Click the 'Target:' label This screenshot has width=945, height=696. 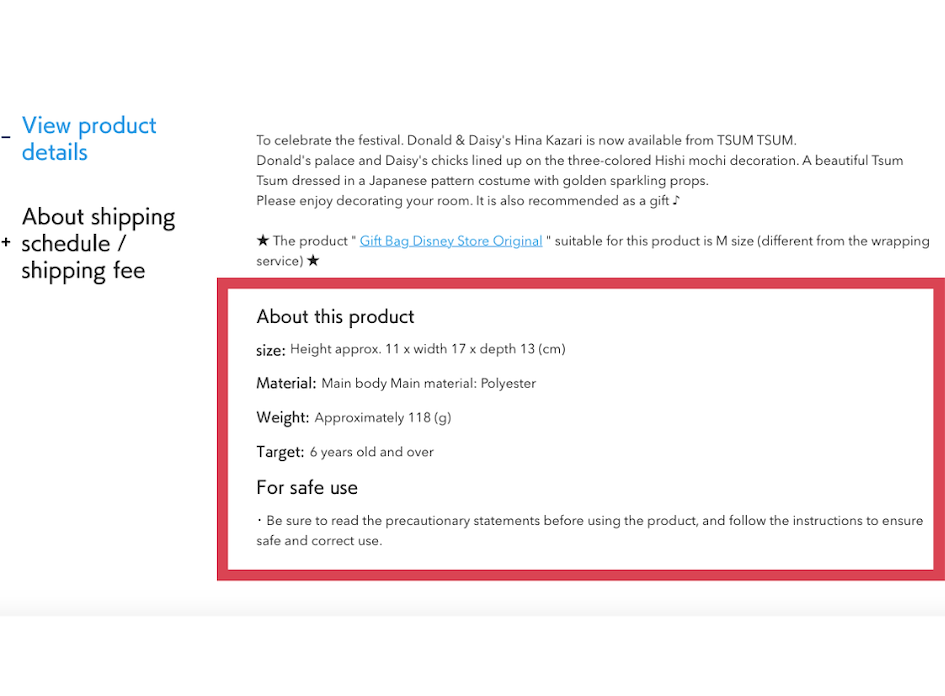pos(280,452)
